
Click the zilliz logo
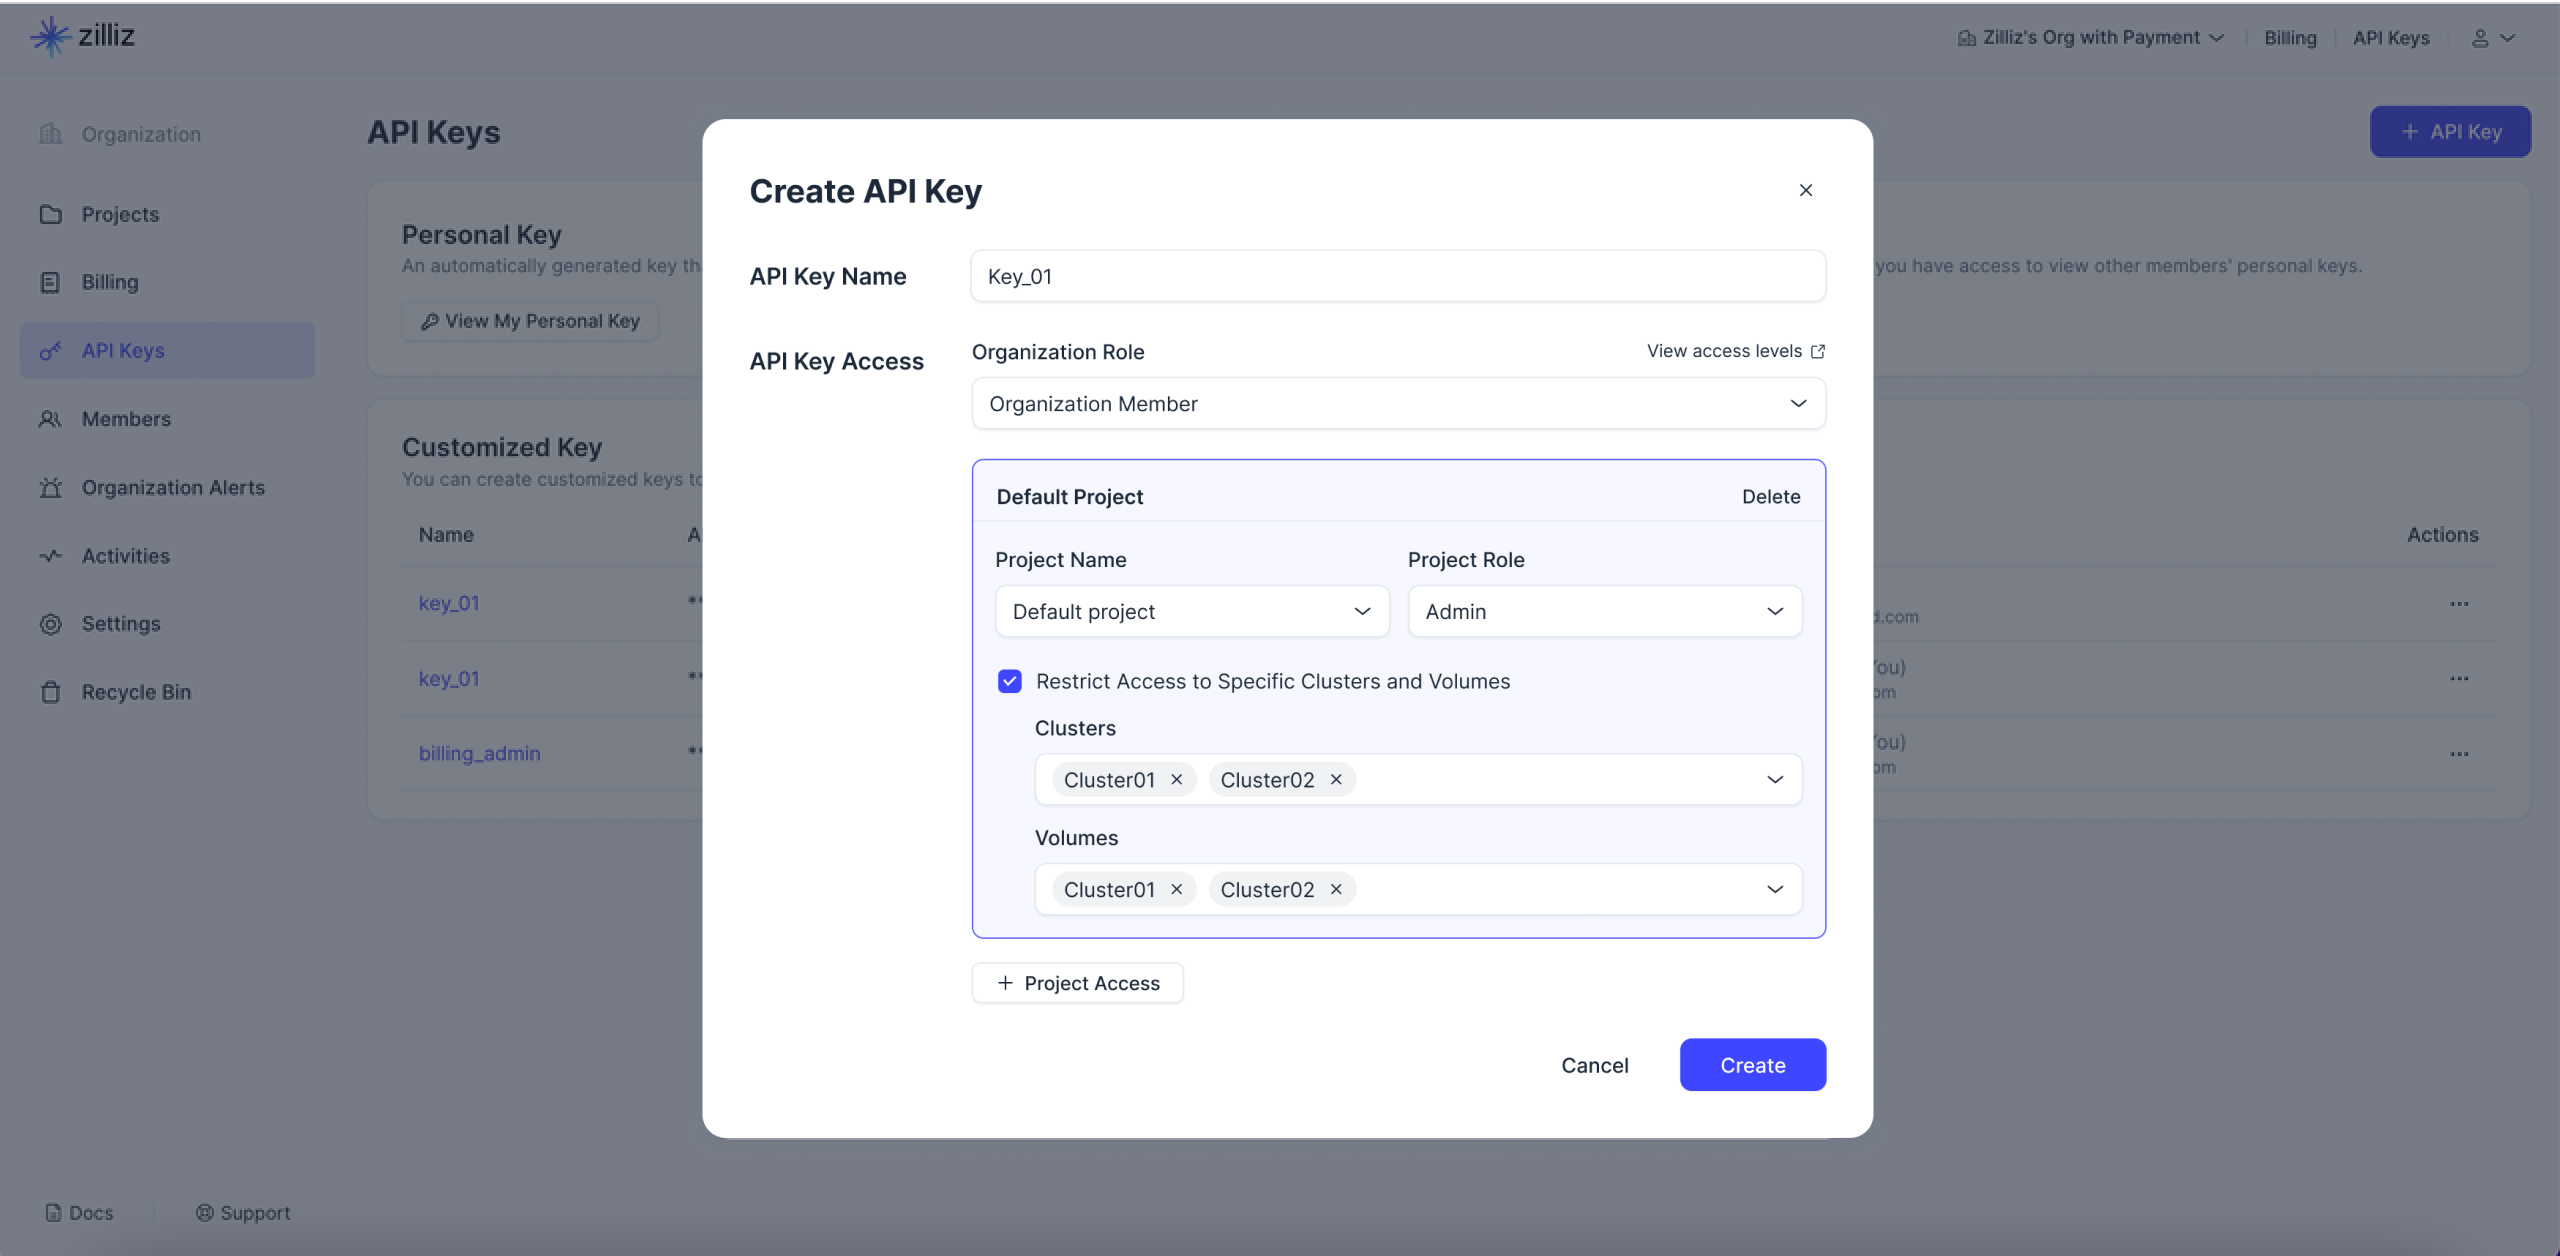[x=82, y=36]
